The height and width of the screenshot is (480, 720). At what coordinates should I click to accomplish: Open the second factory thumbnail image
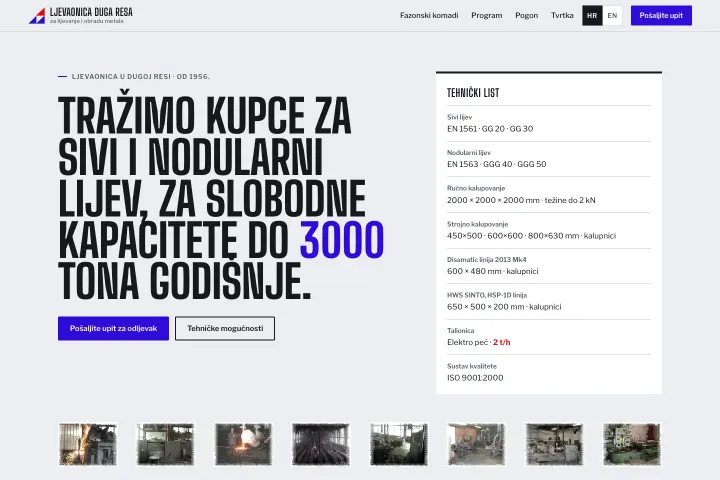tap(165, 444)
